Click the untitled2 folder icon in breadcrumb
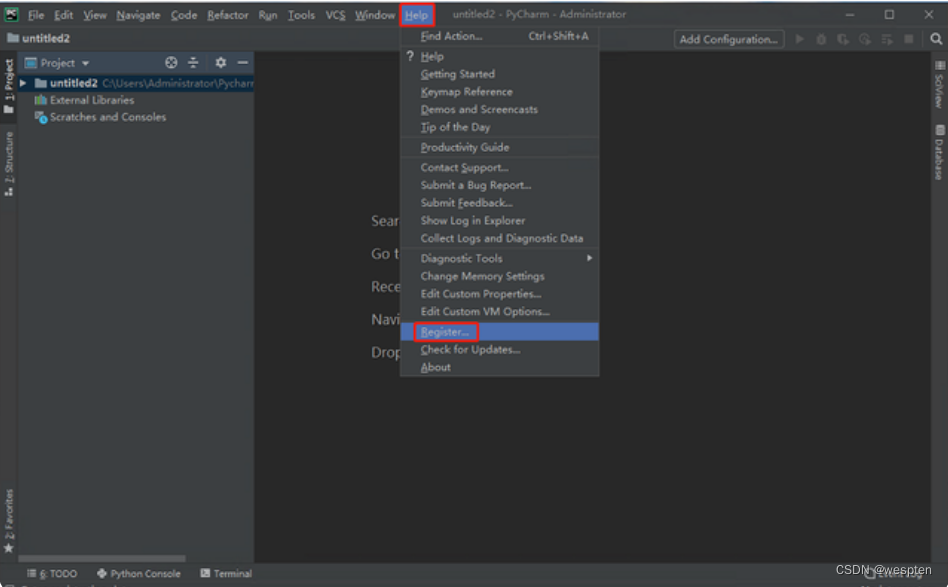Image resolution: width=948 pixels, height=587 pixels. point(13,38)
